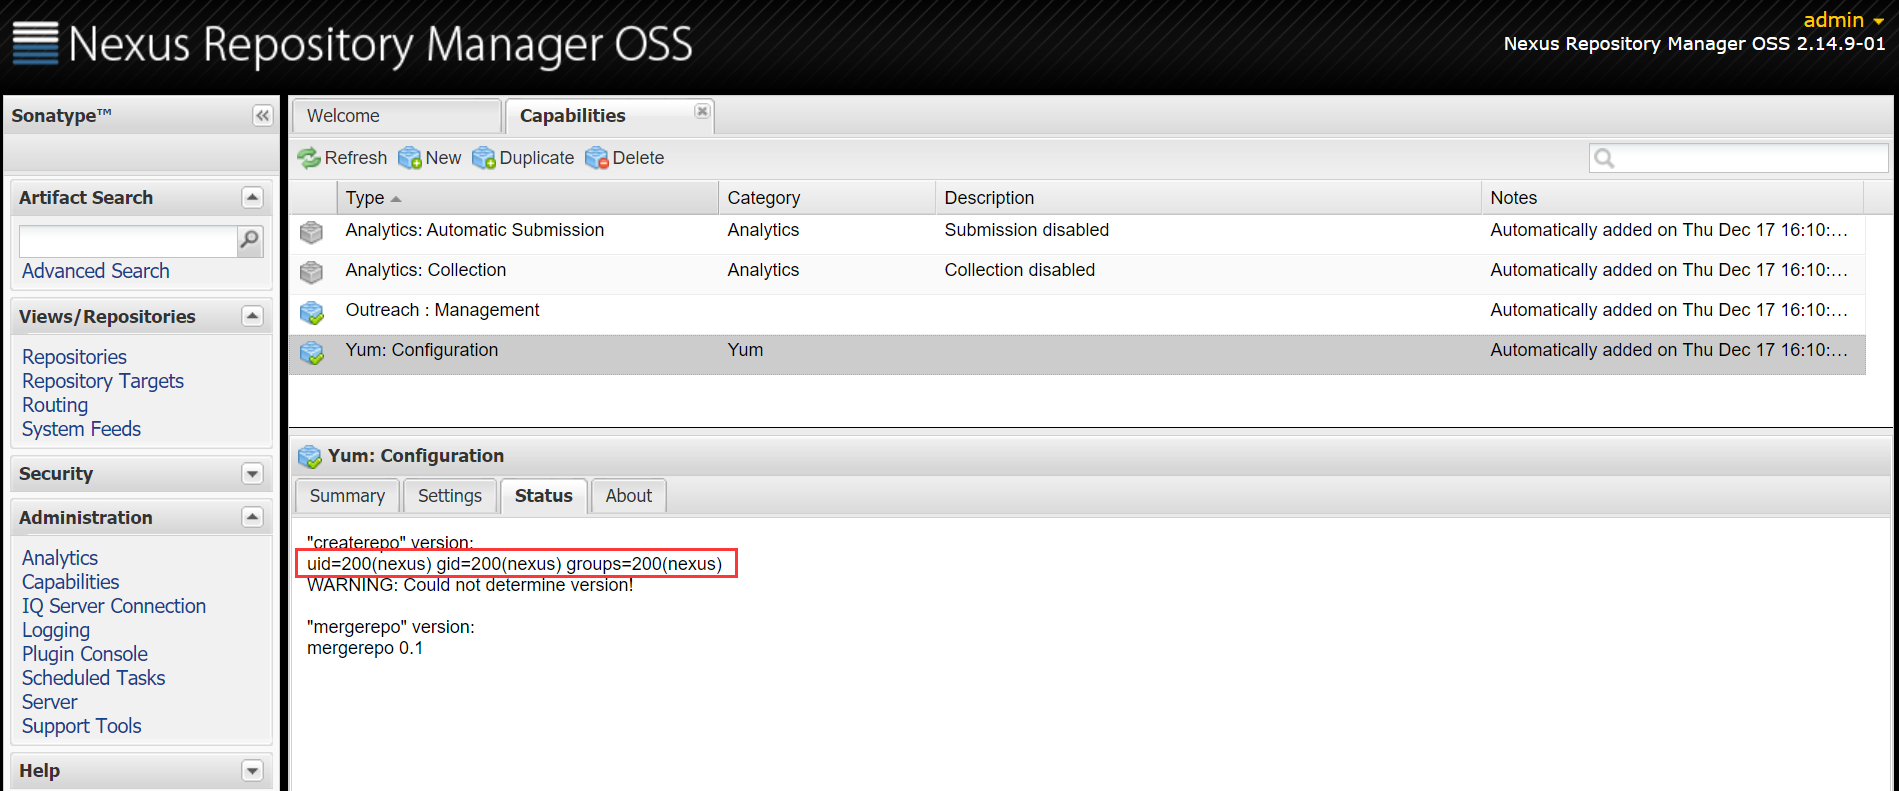
Task: Collapse the Views/Repositories panel
Action: pyautogui.click(x=252, y=317)
